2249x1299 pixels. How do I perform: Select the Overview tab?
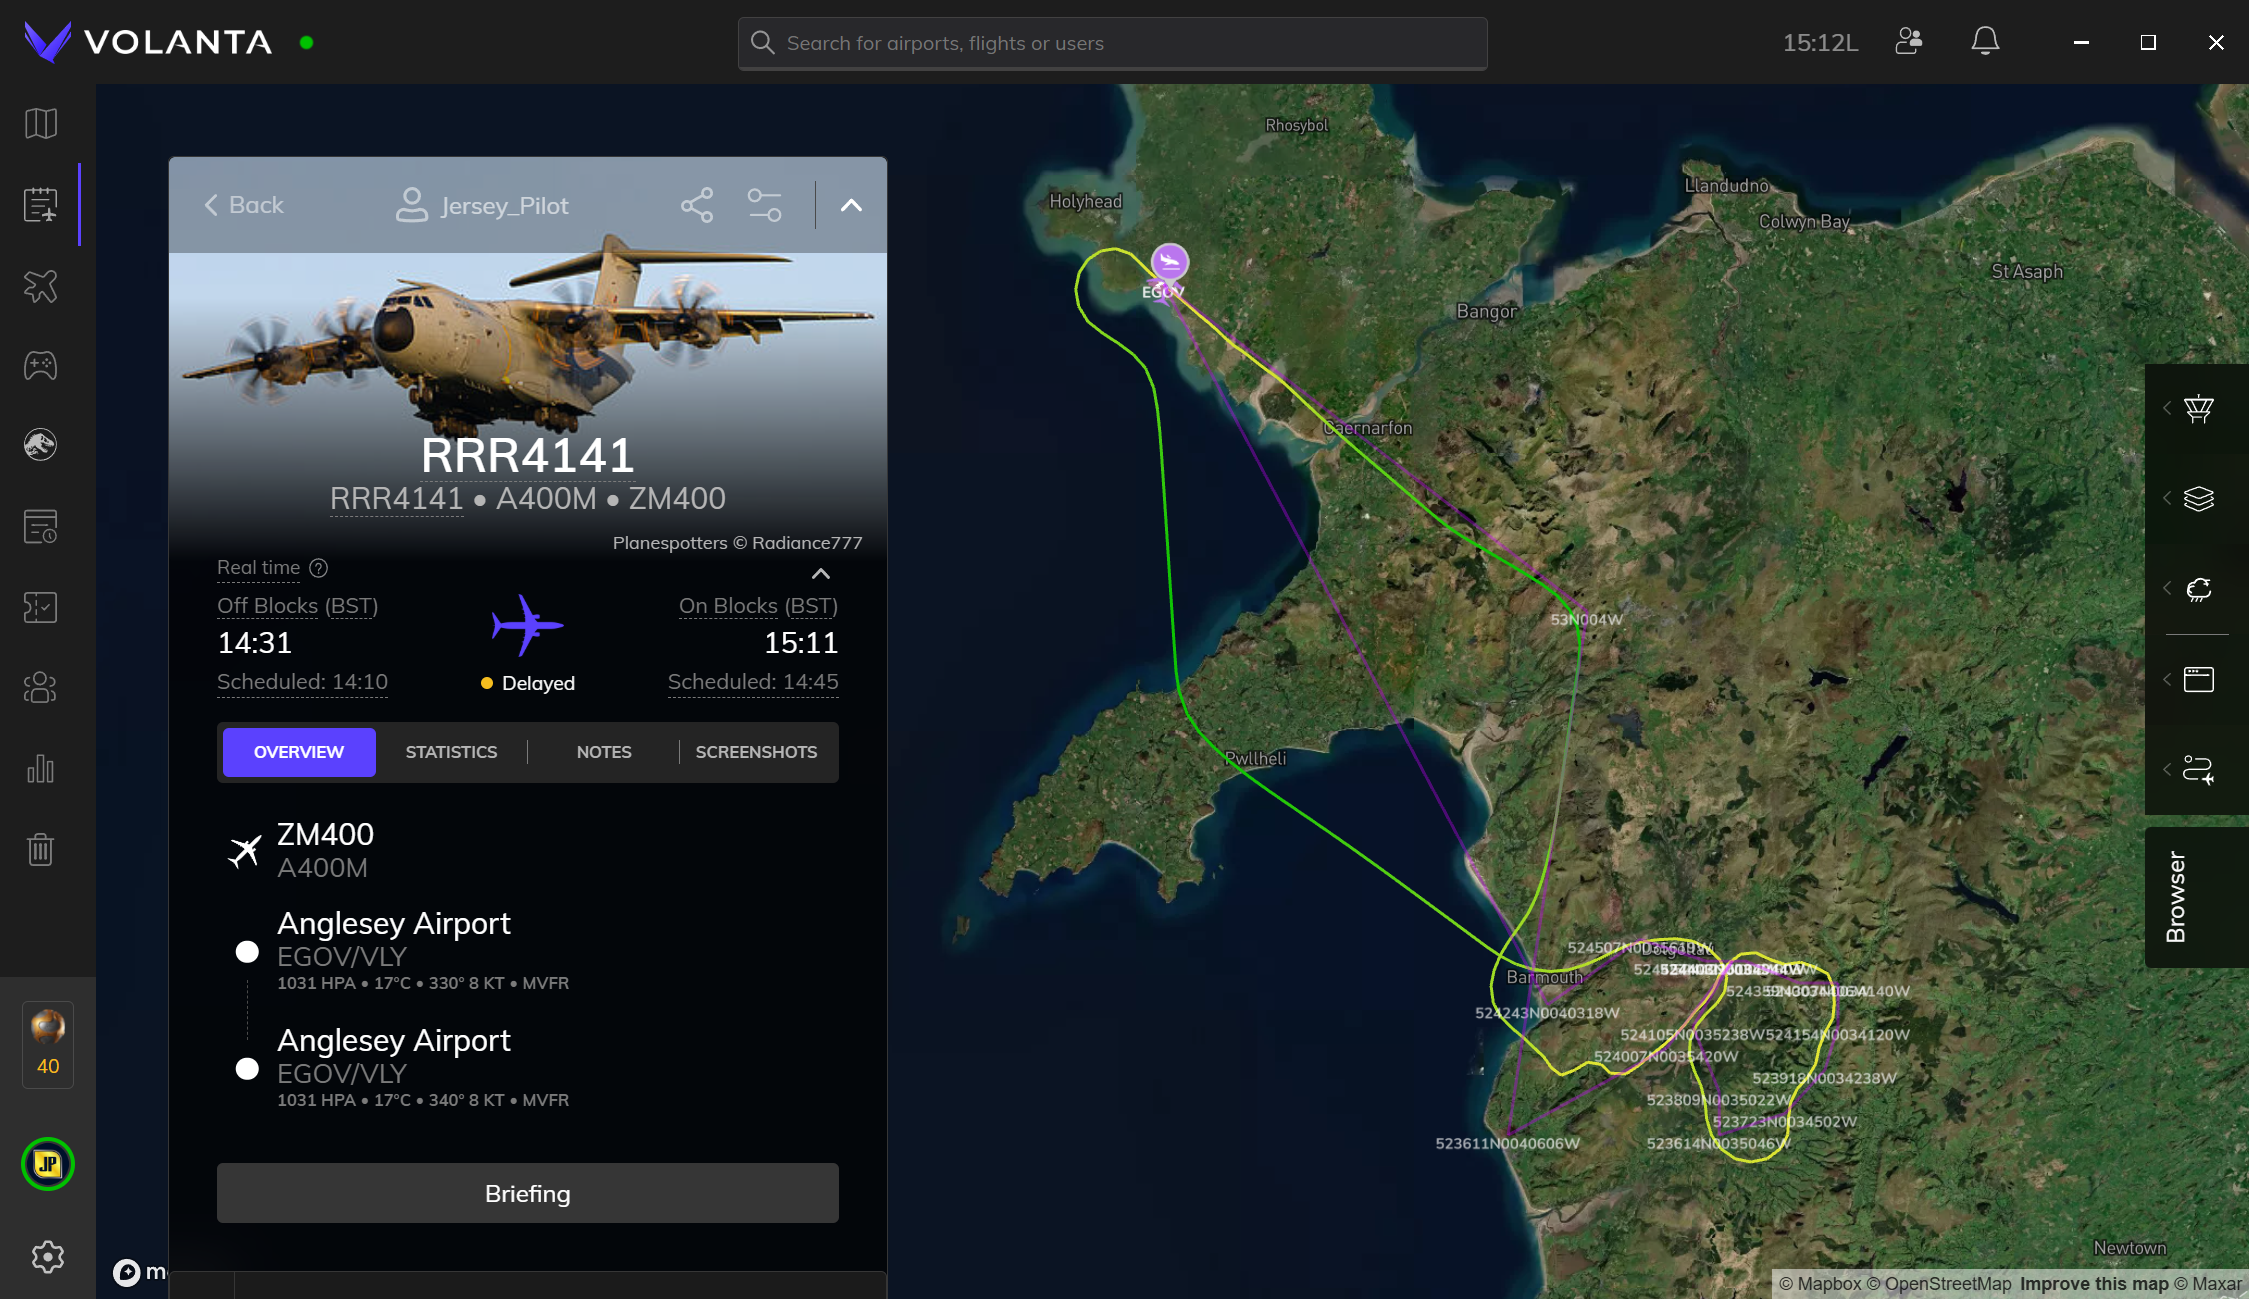(x=299, y=752)
